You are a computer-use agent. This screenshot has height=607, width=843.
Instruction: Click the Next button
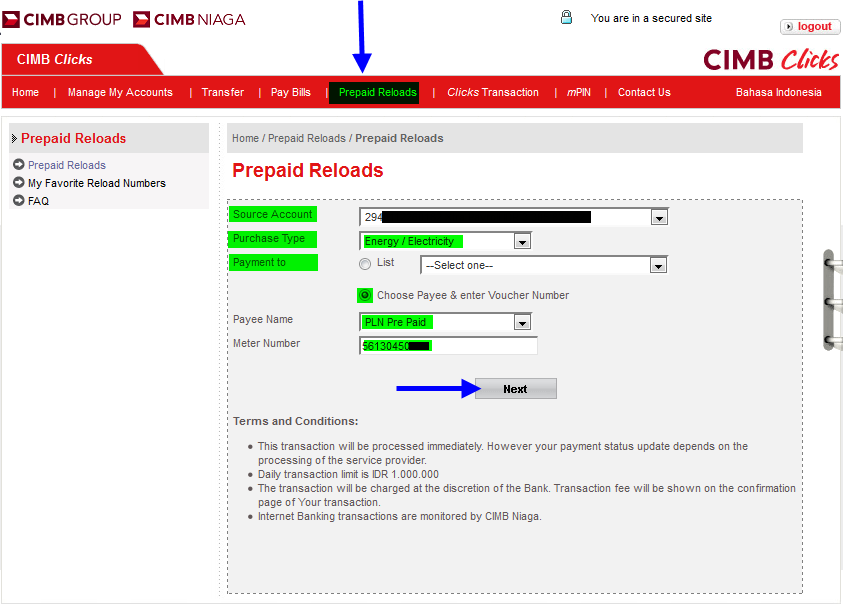516,389
